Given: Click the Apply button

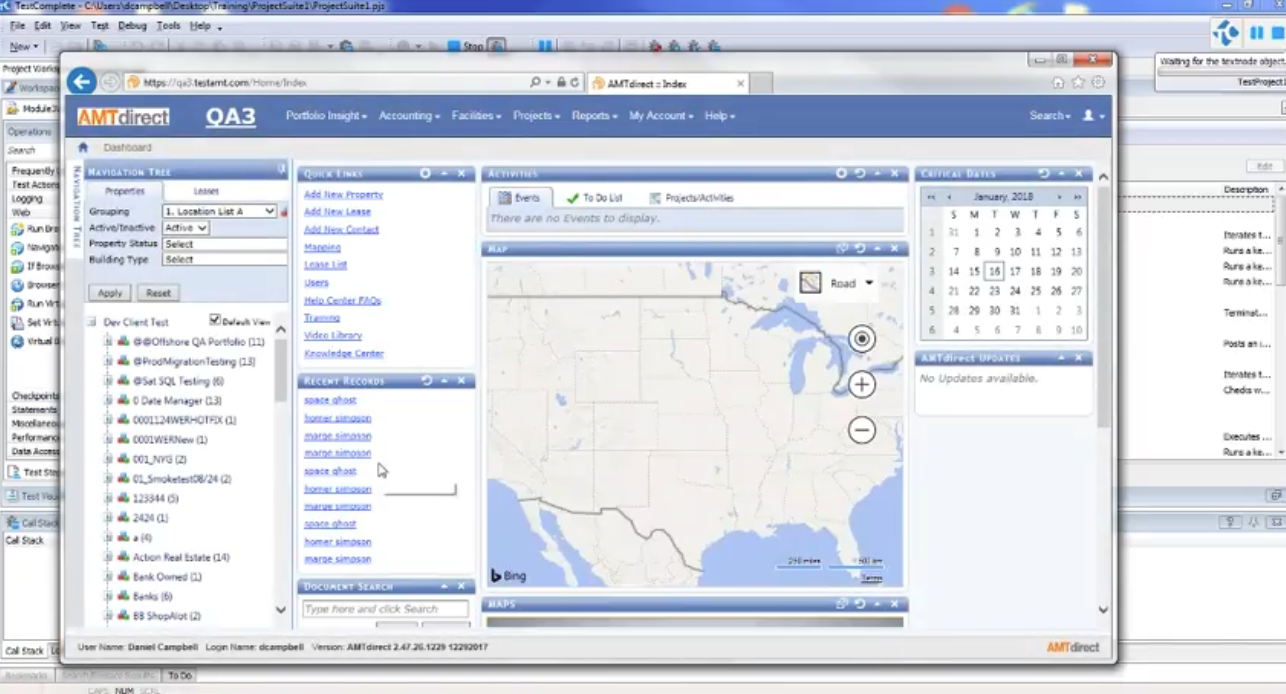Looking at the screenshot, I should [109, 293].
